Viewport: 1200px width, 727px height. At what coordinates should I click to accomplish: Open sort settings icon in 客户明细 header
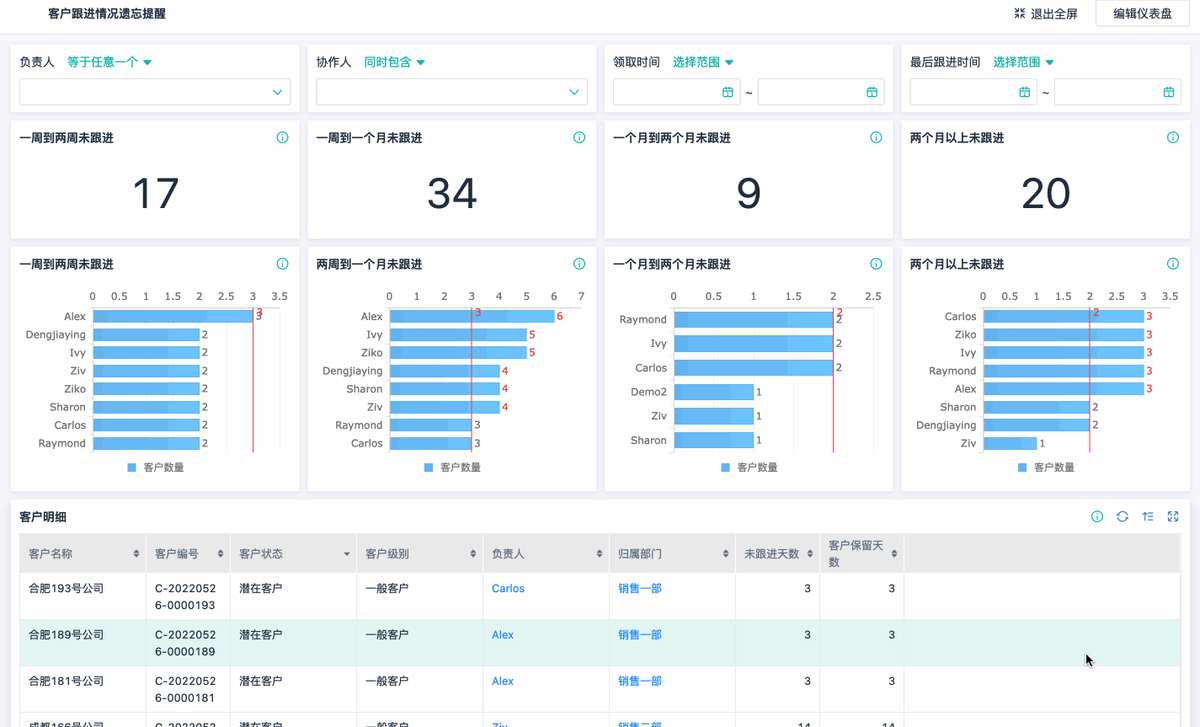click(1148, 517)
